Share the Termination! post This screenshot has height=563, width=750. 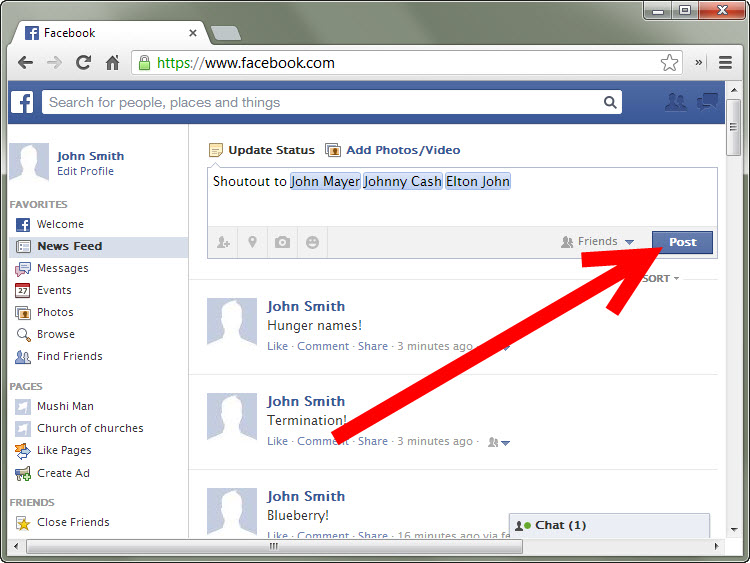pos(373,441)
